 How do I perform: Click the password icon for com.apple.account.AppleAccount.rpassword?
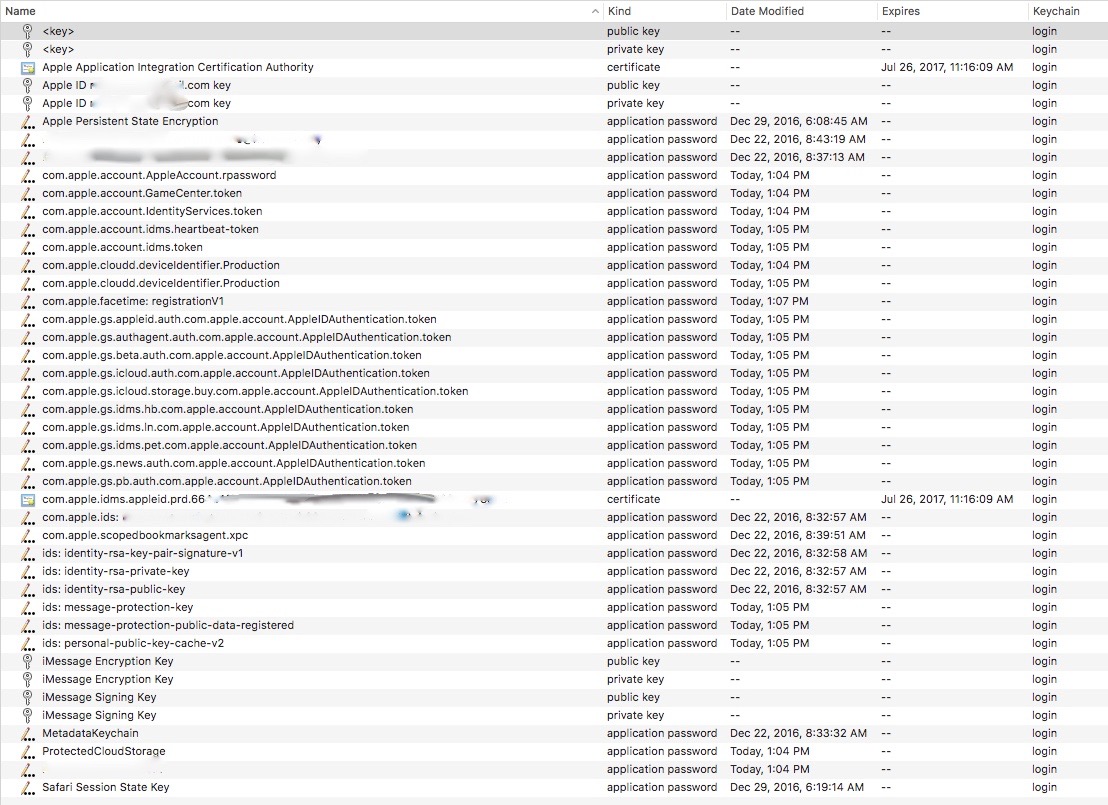pyautogui.click(x=28, y=175)
